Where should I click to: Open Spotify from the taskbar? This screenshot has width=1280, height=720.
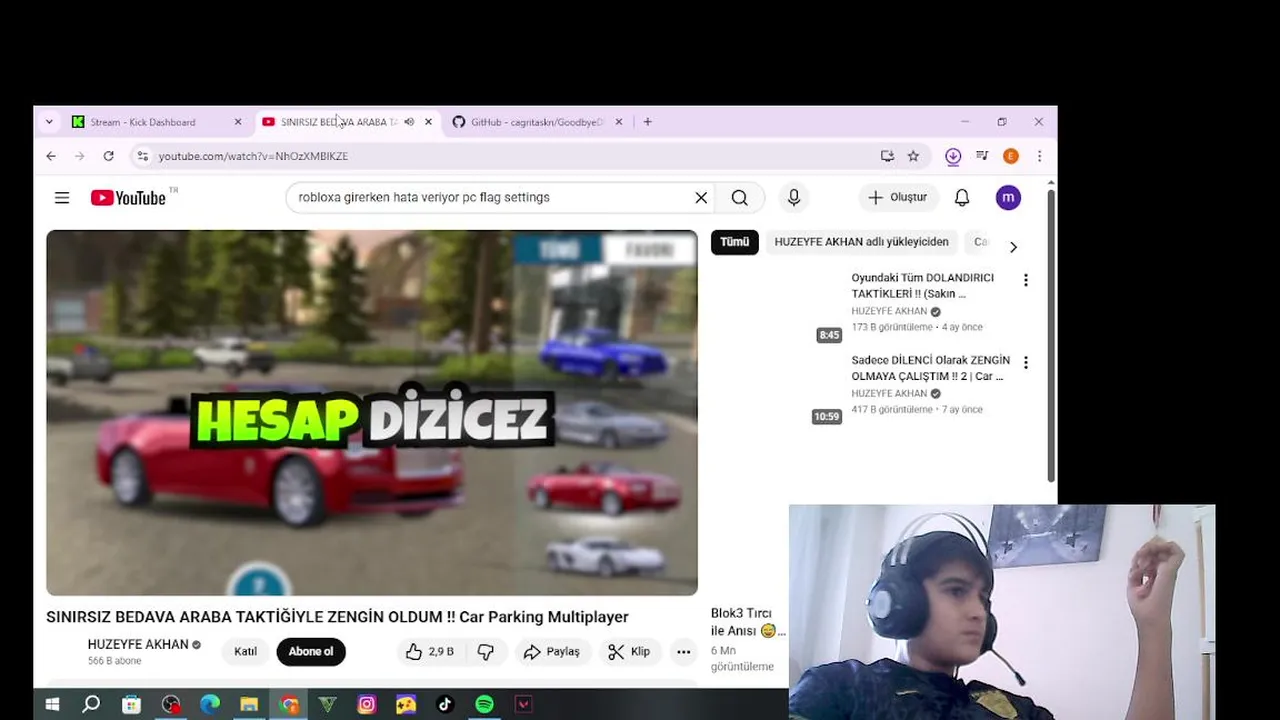pyautogui.click(x=484, y=705)
